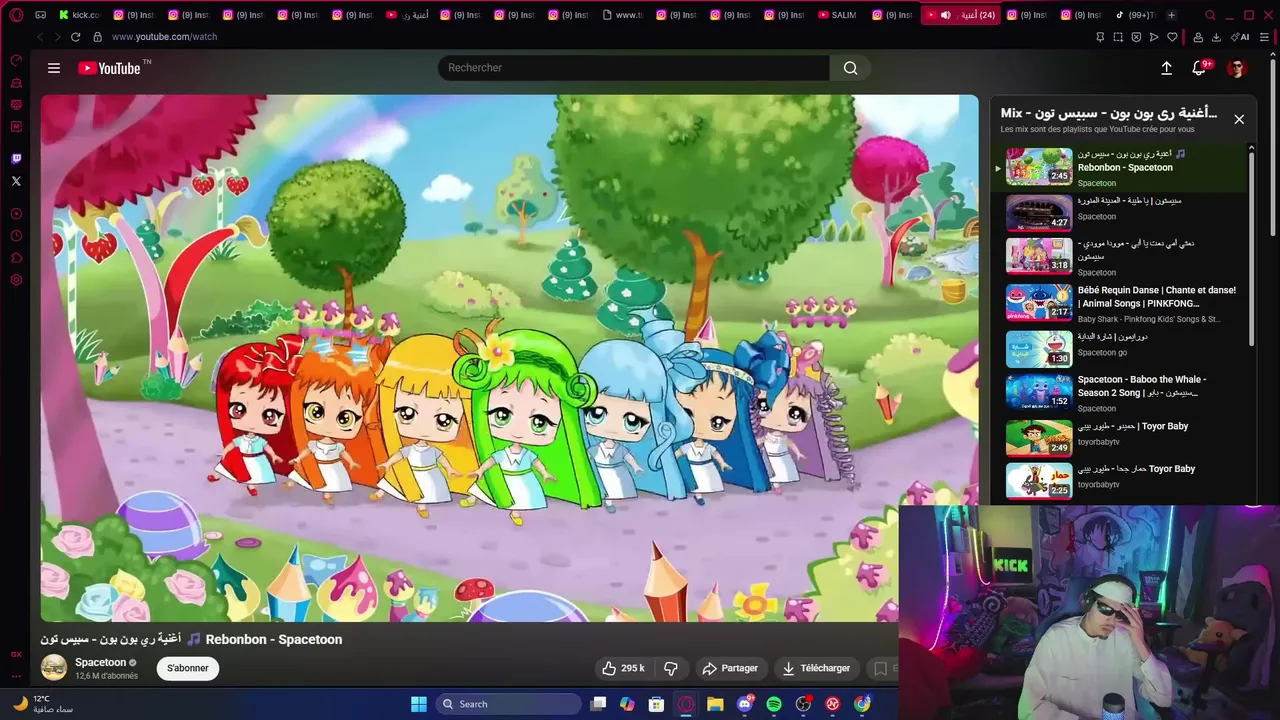
Task: Play the 2:49 Toyor Baby video thumbnail
Action: 1039,437
